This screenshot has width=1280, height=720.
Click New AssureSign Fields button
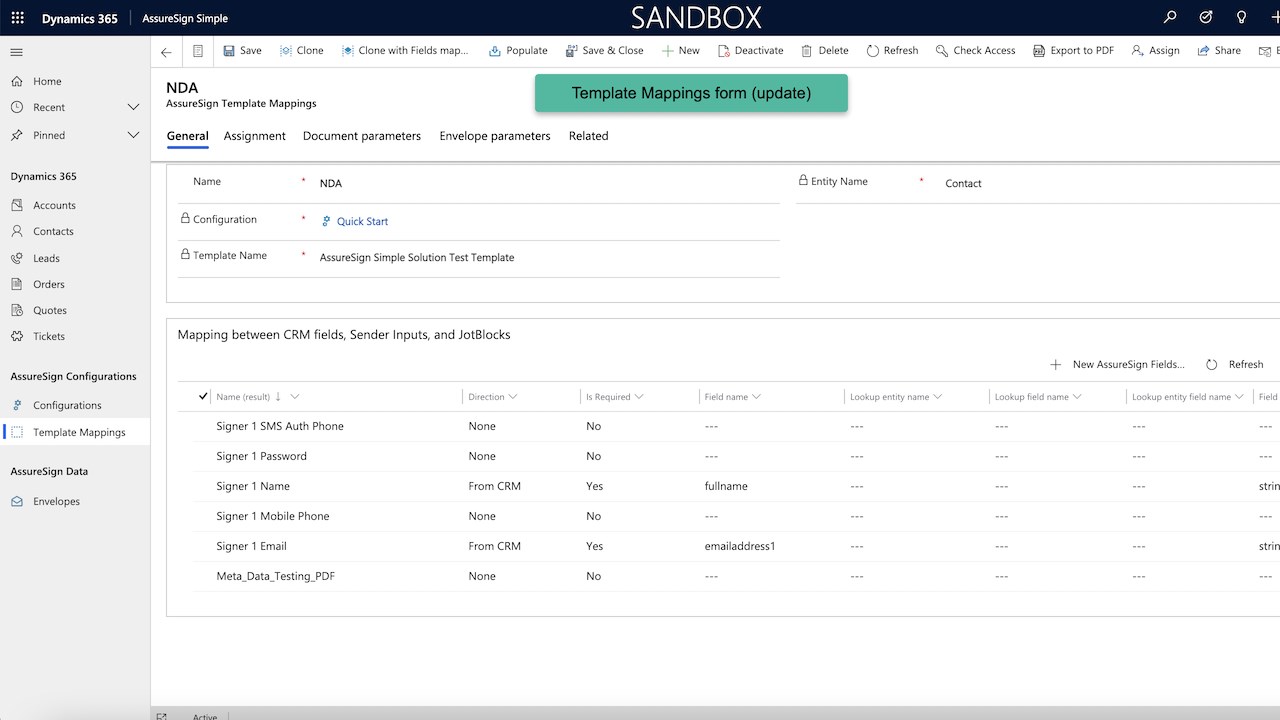[1118, 365]
